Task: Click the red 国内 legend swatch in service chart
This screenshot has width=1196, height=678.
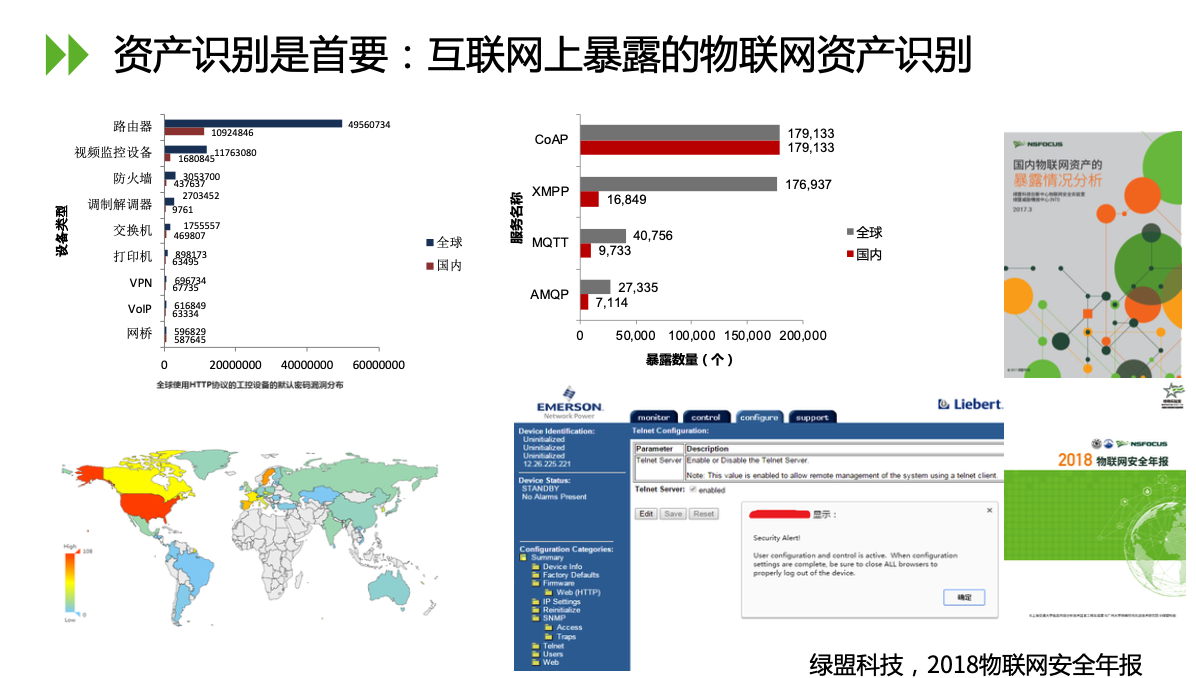Action: point(849,255)
